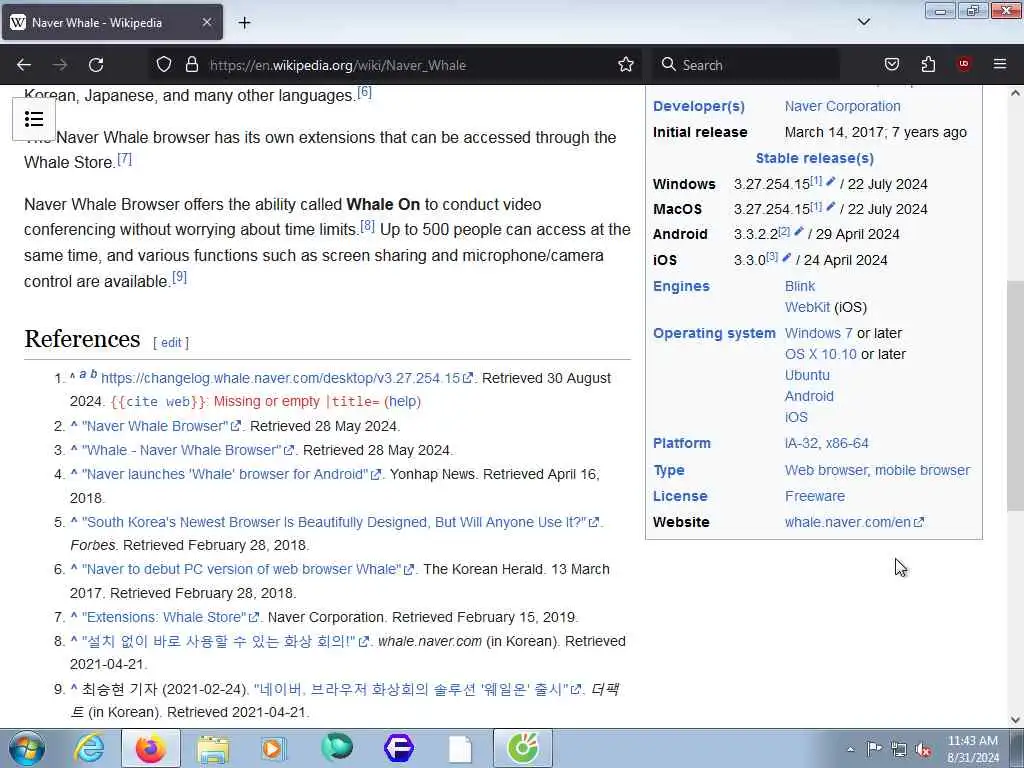Open the WebKit engine link
Screen dimensions: 1024x768
(x=807, y=307)
